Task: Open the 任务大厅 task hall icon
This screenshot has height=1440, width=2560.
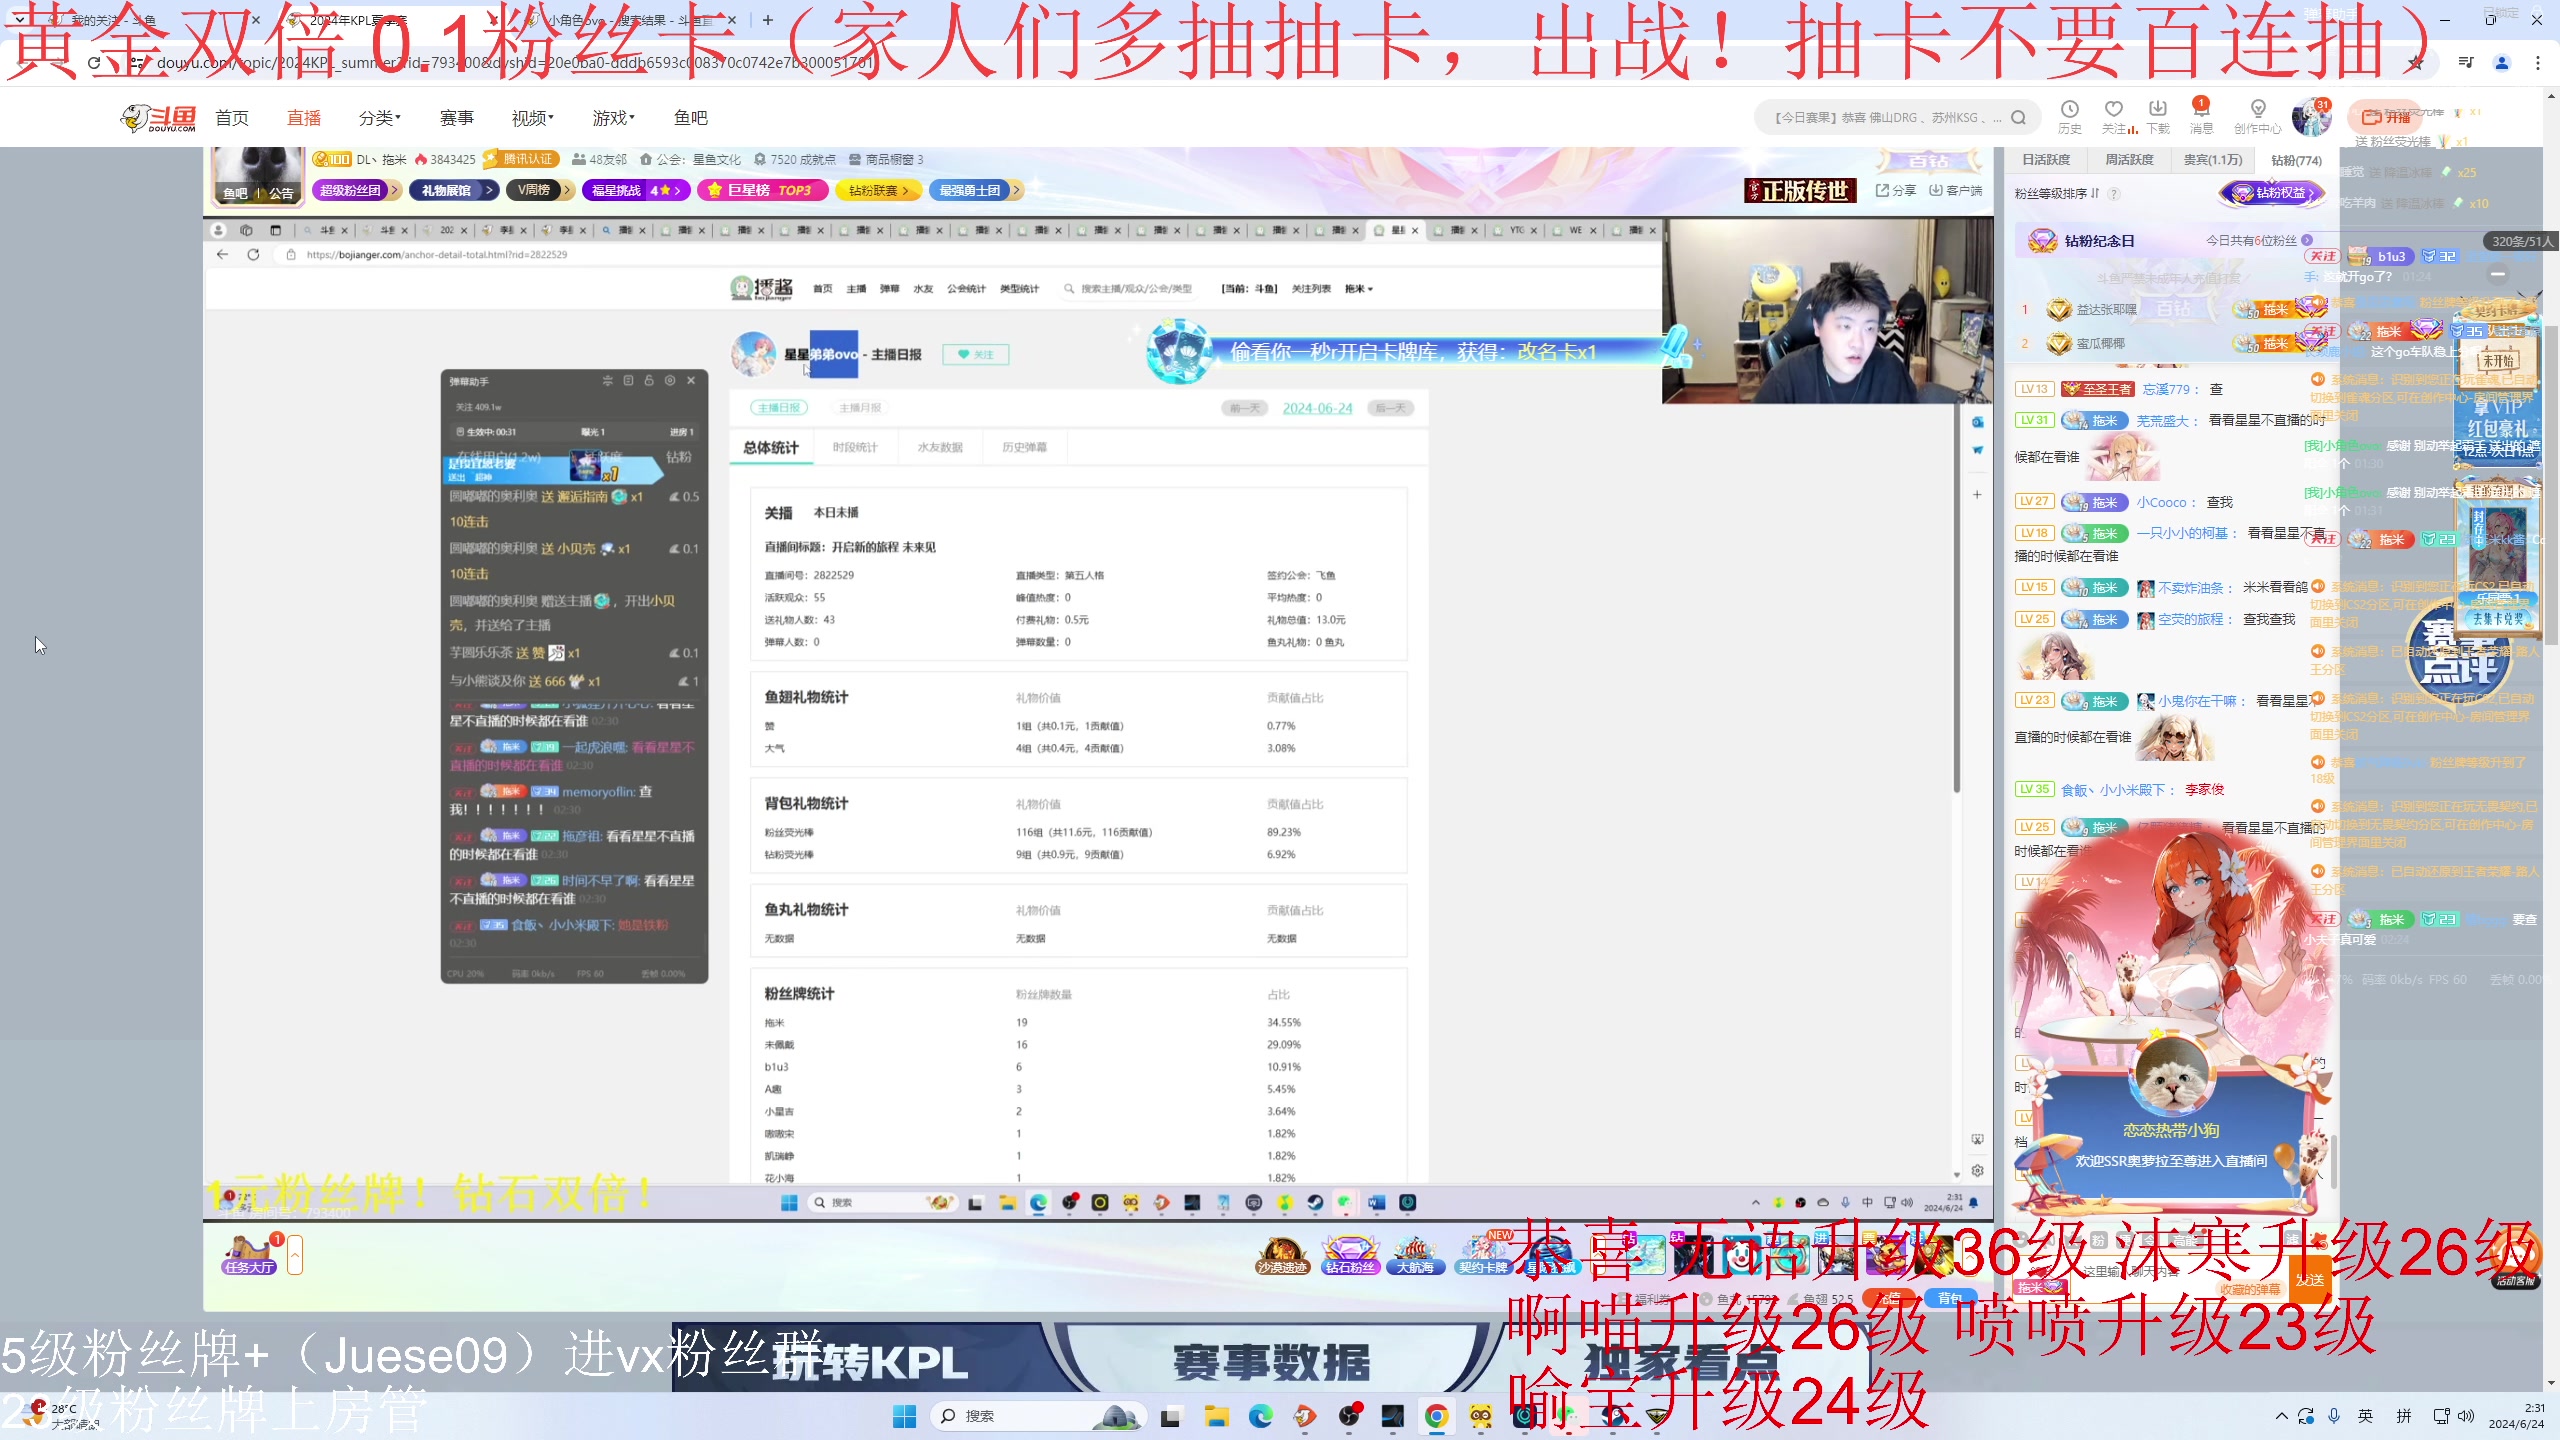Action: (x=249, y=1255)
